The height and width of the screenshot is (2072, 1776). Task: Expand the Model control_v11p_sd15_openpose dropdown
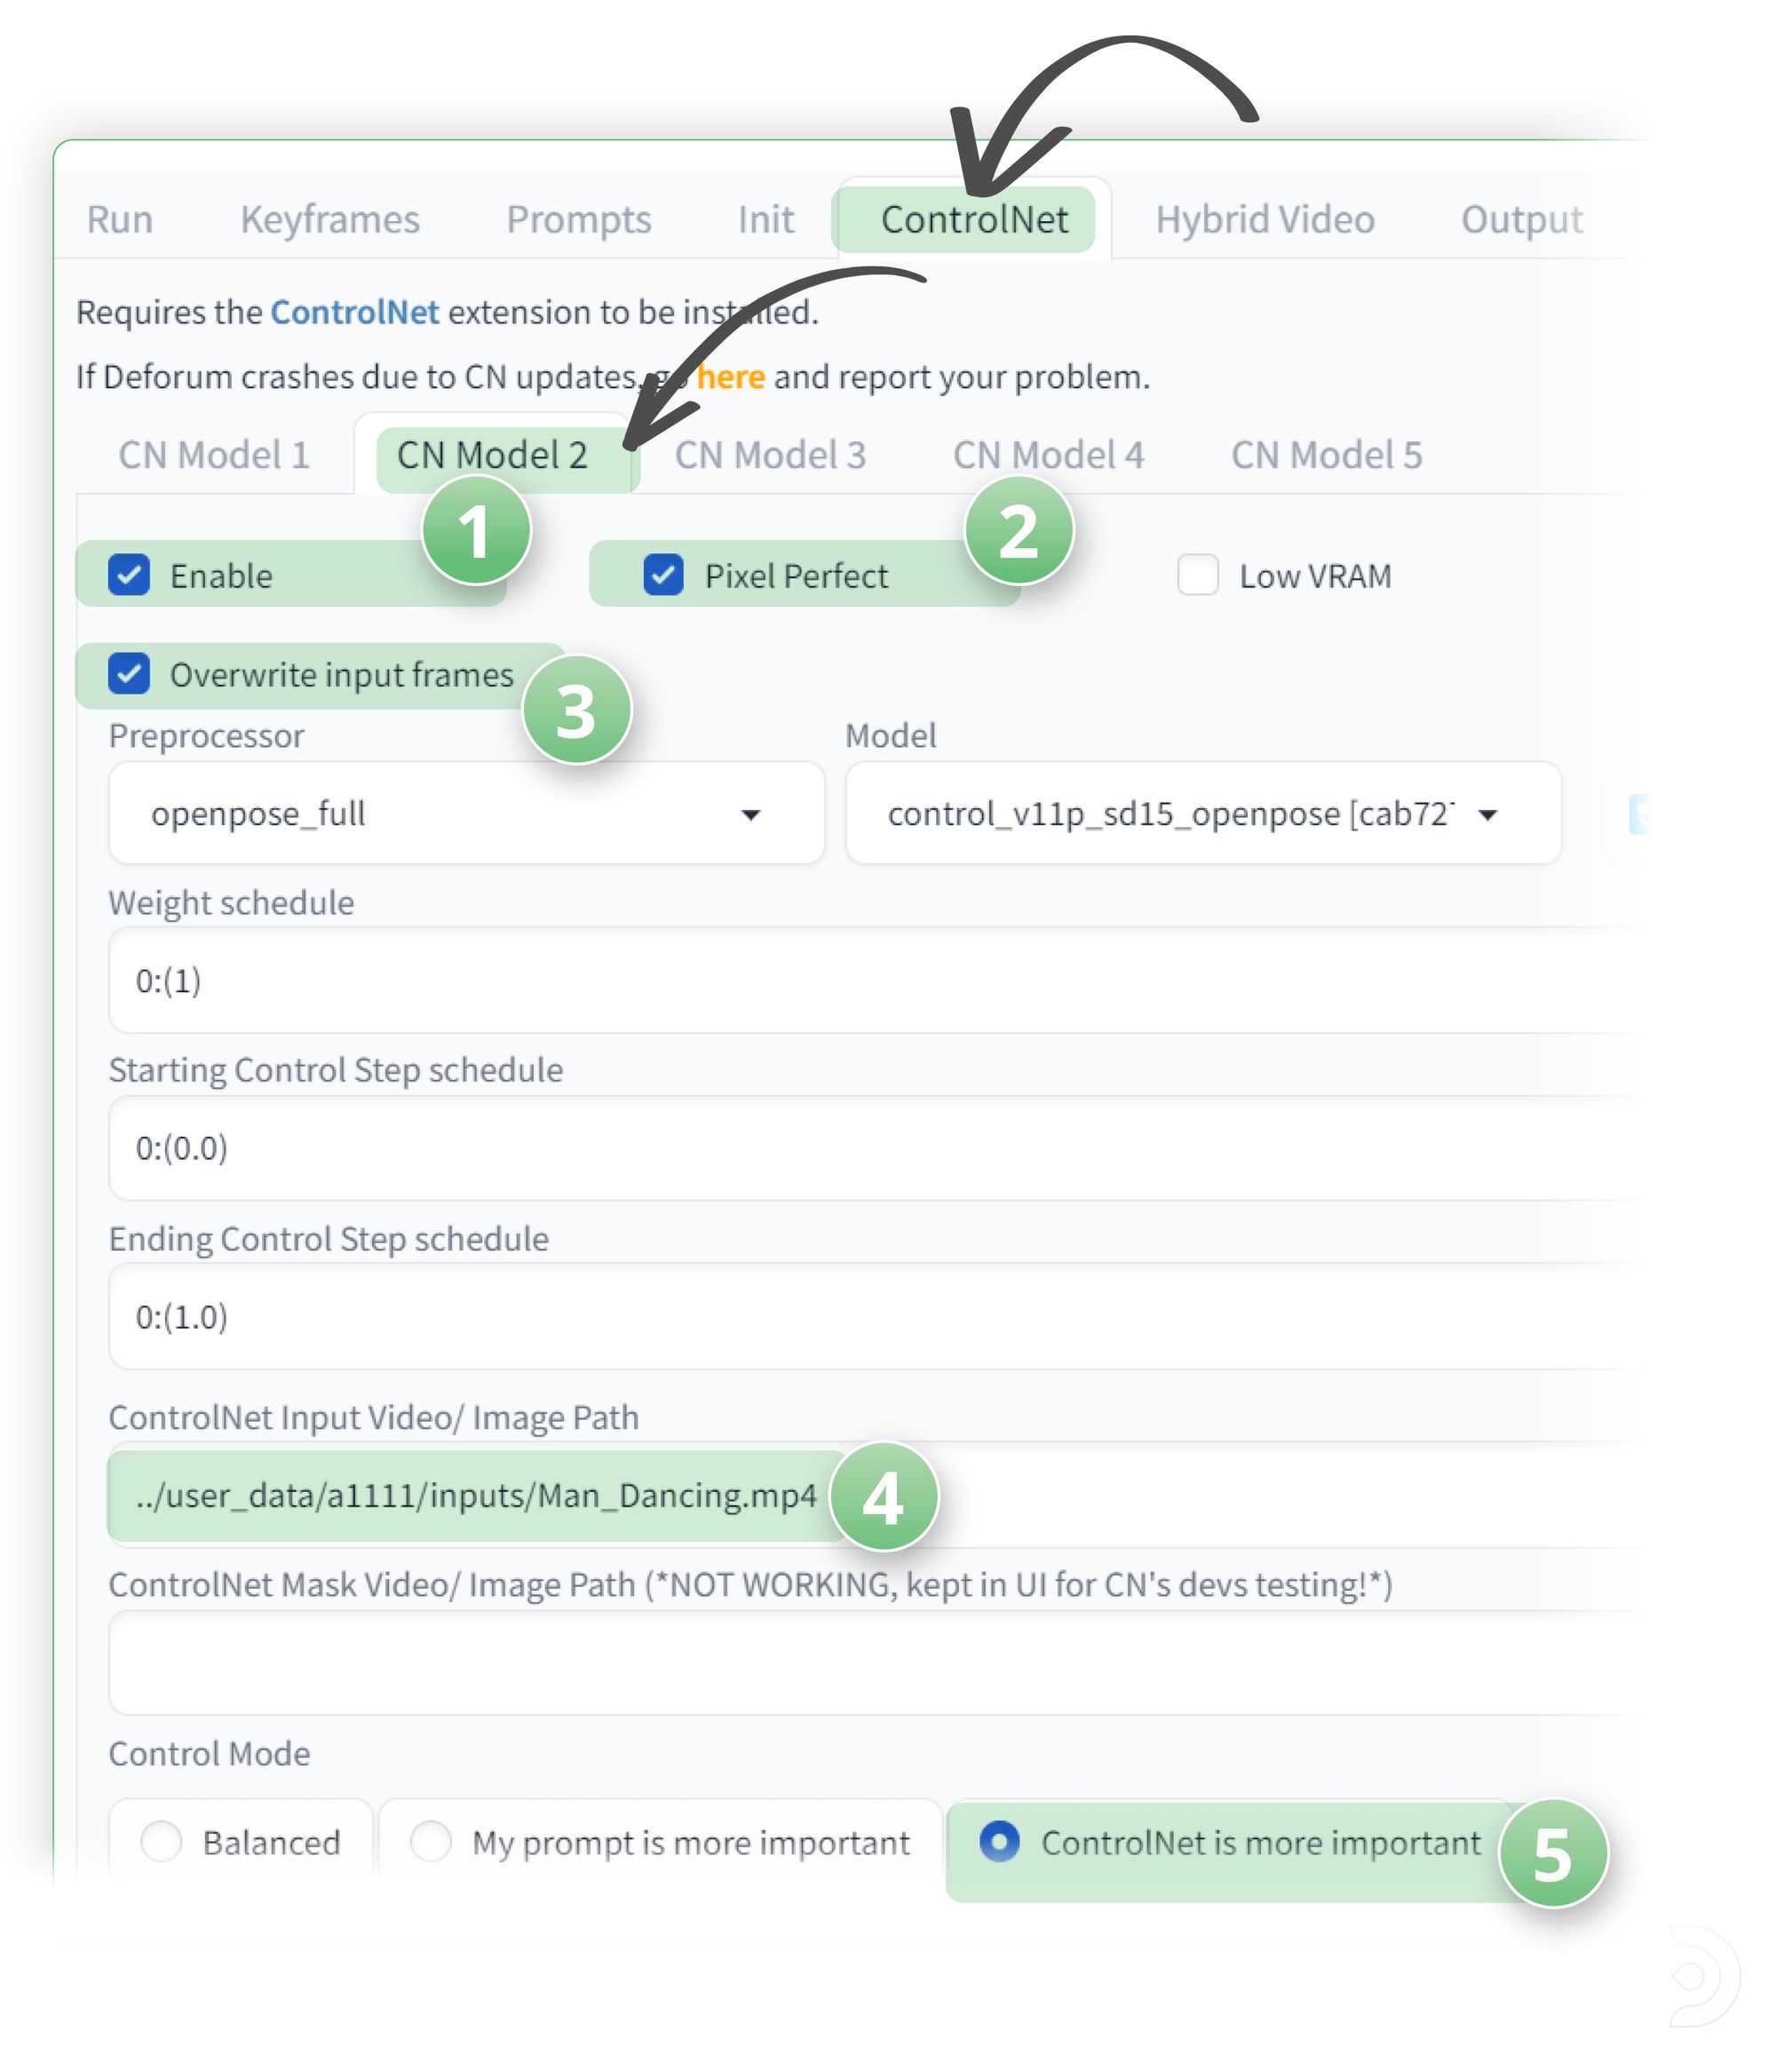pyautogui.click(x=1202, y=813)
